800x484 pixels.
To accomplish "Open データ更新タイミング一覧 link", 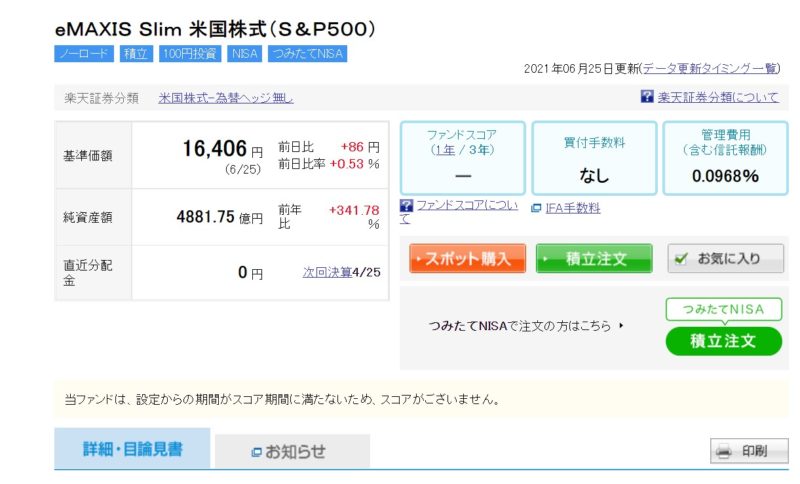I will click(x=709, y=68).
